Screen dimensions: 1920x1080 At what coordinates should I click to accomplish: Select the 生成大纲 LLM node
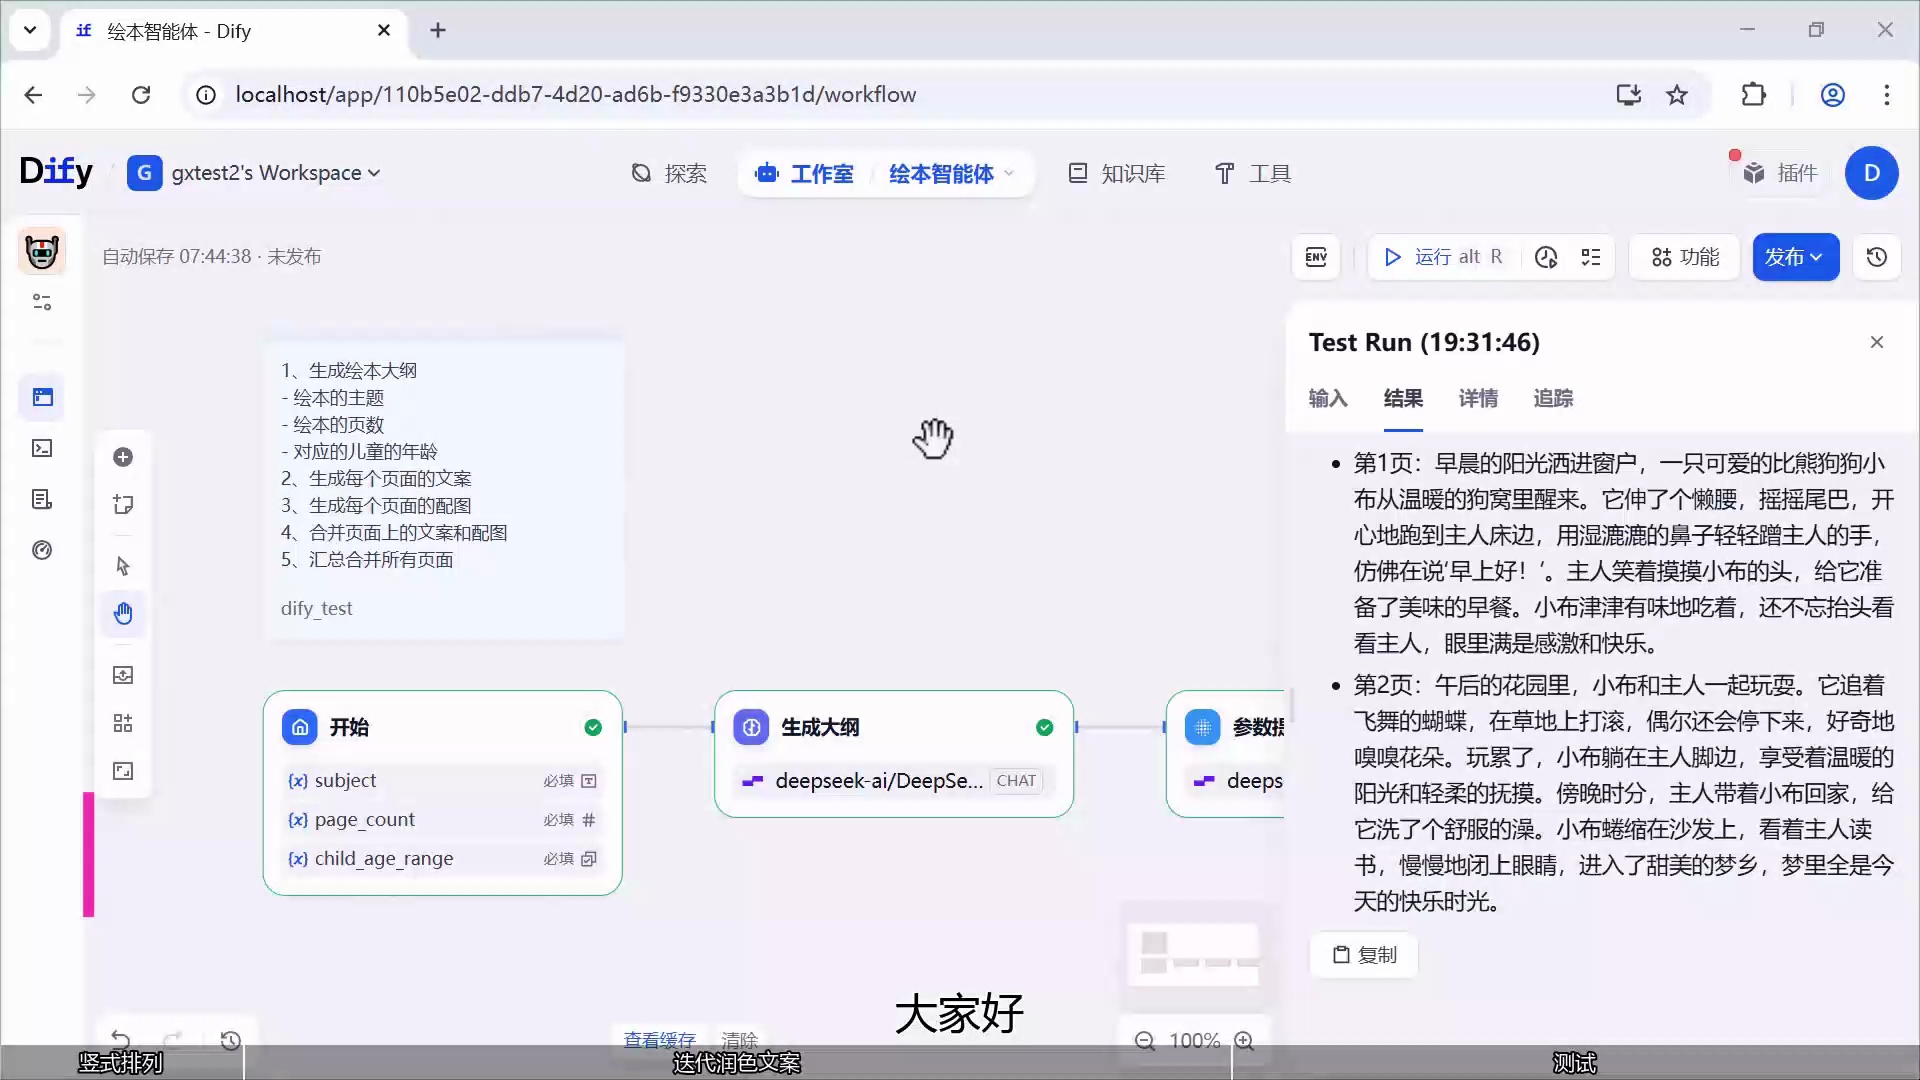[894, 754]
